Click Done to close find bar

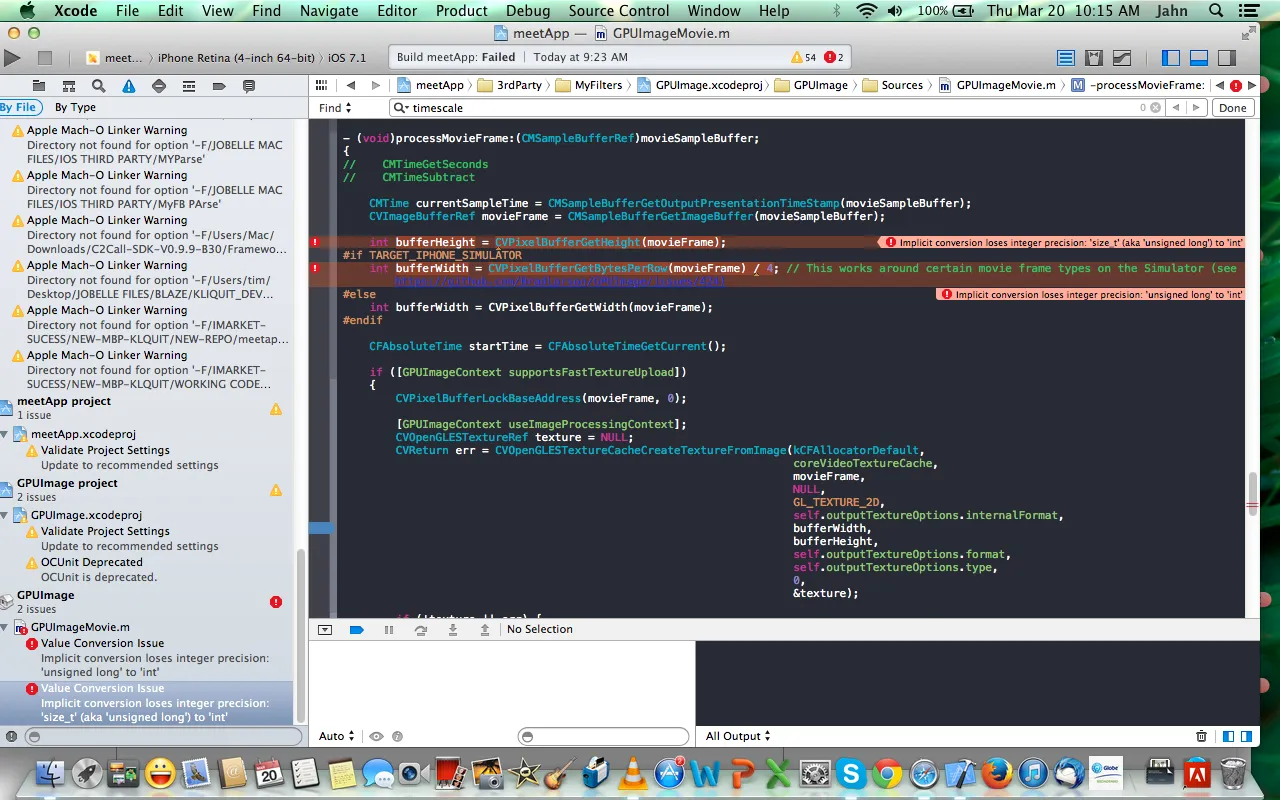[1233, 108]
